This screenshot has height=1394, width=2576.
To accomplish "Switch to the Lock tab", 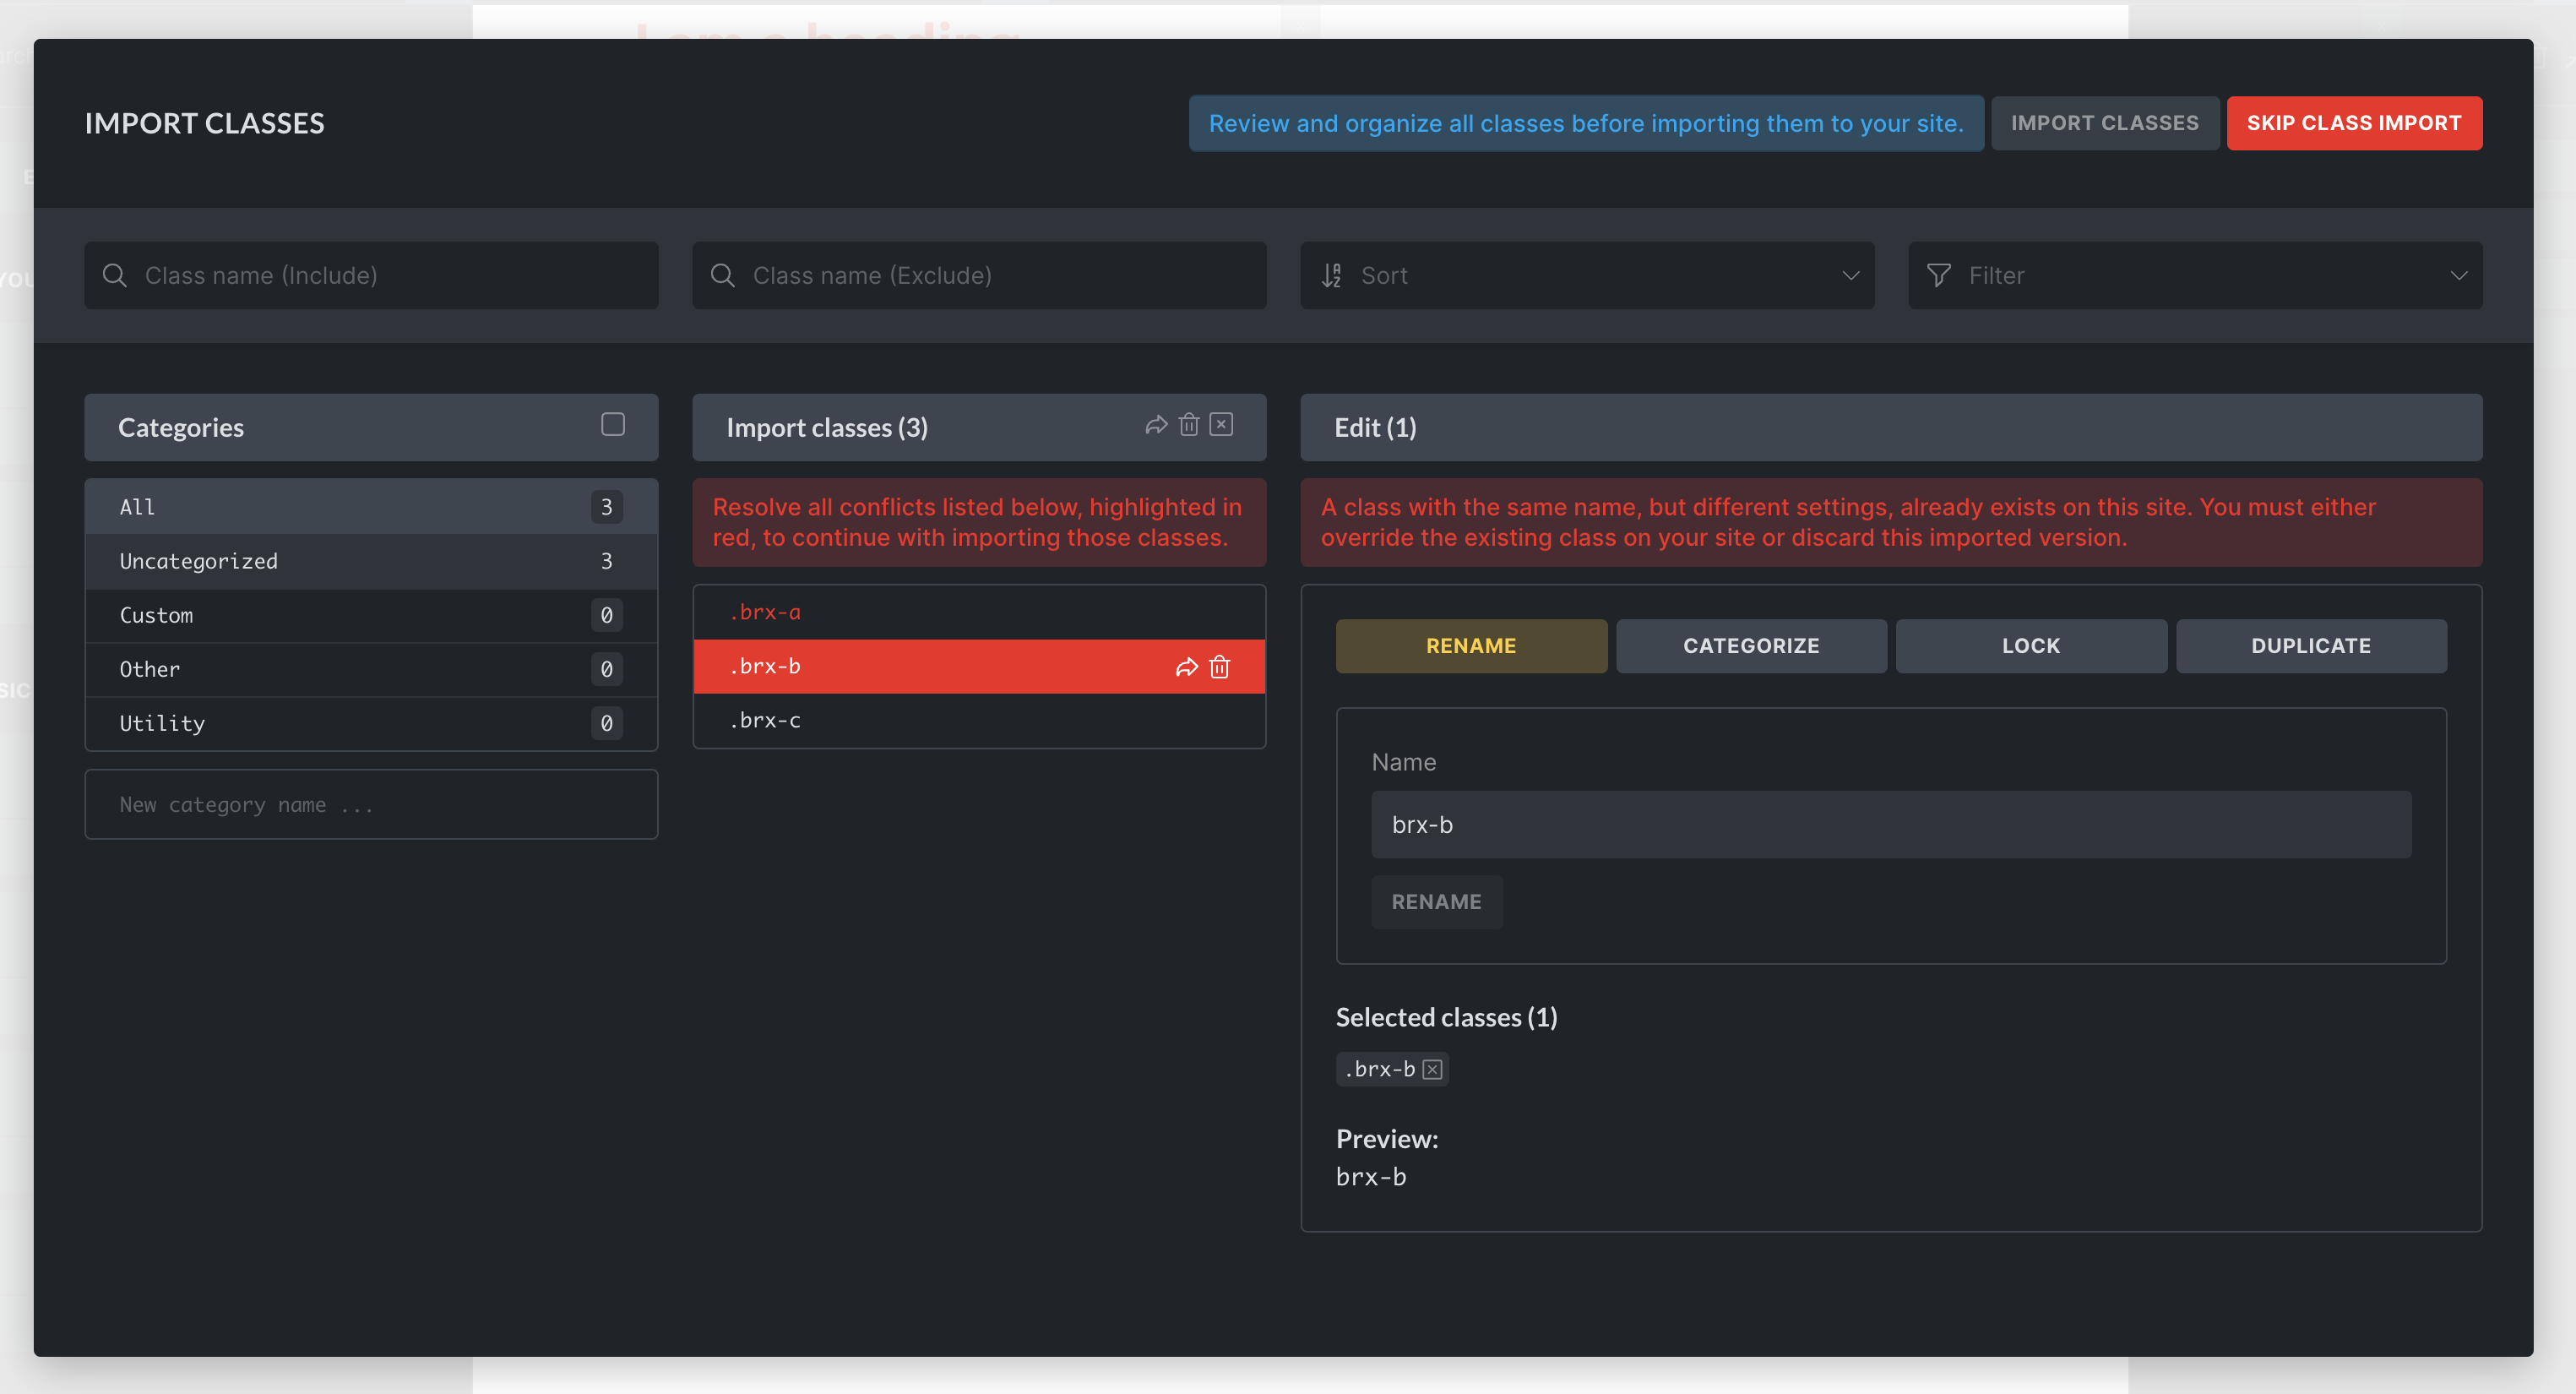I will click(2030, 646).
